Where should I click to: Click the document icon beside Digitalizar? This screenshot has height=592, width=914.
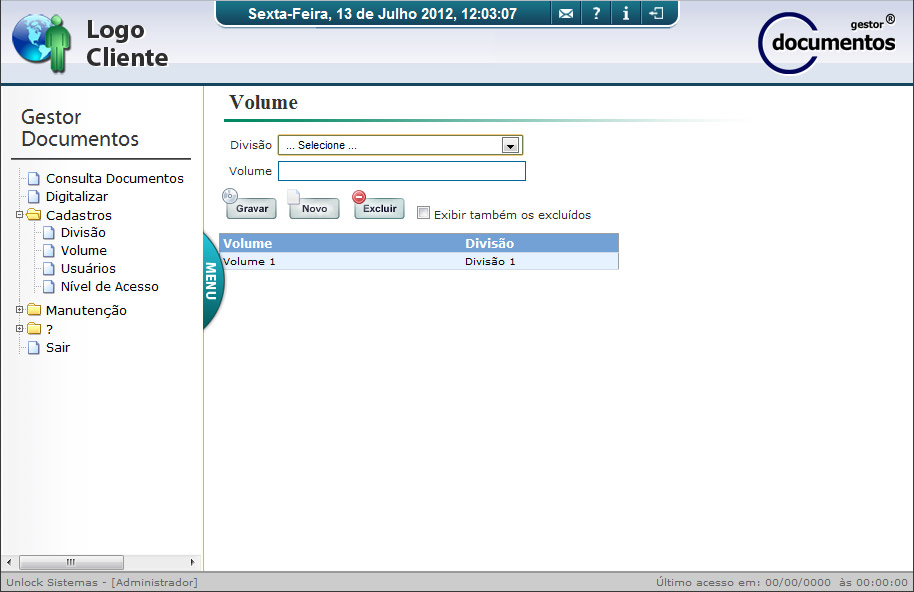tap(34, 197)
